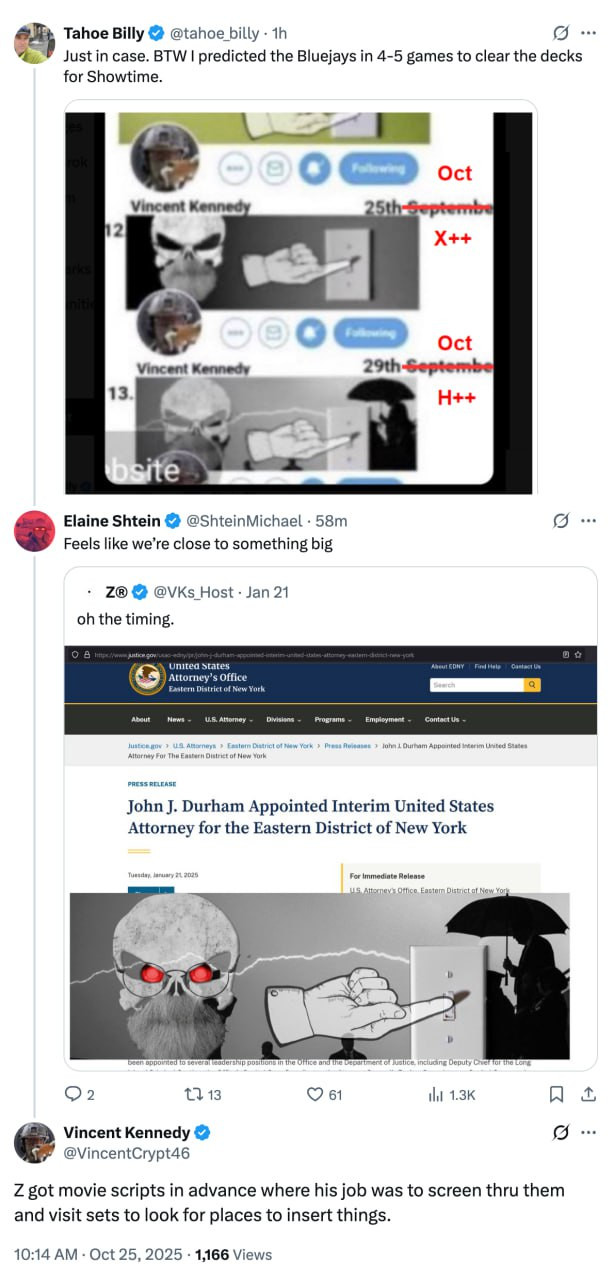Open more options on Vincent Kennedy's tweet
Screen dimensions: 614x1280
(x=589, y=1132)
